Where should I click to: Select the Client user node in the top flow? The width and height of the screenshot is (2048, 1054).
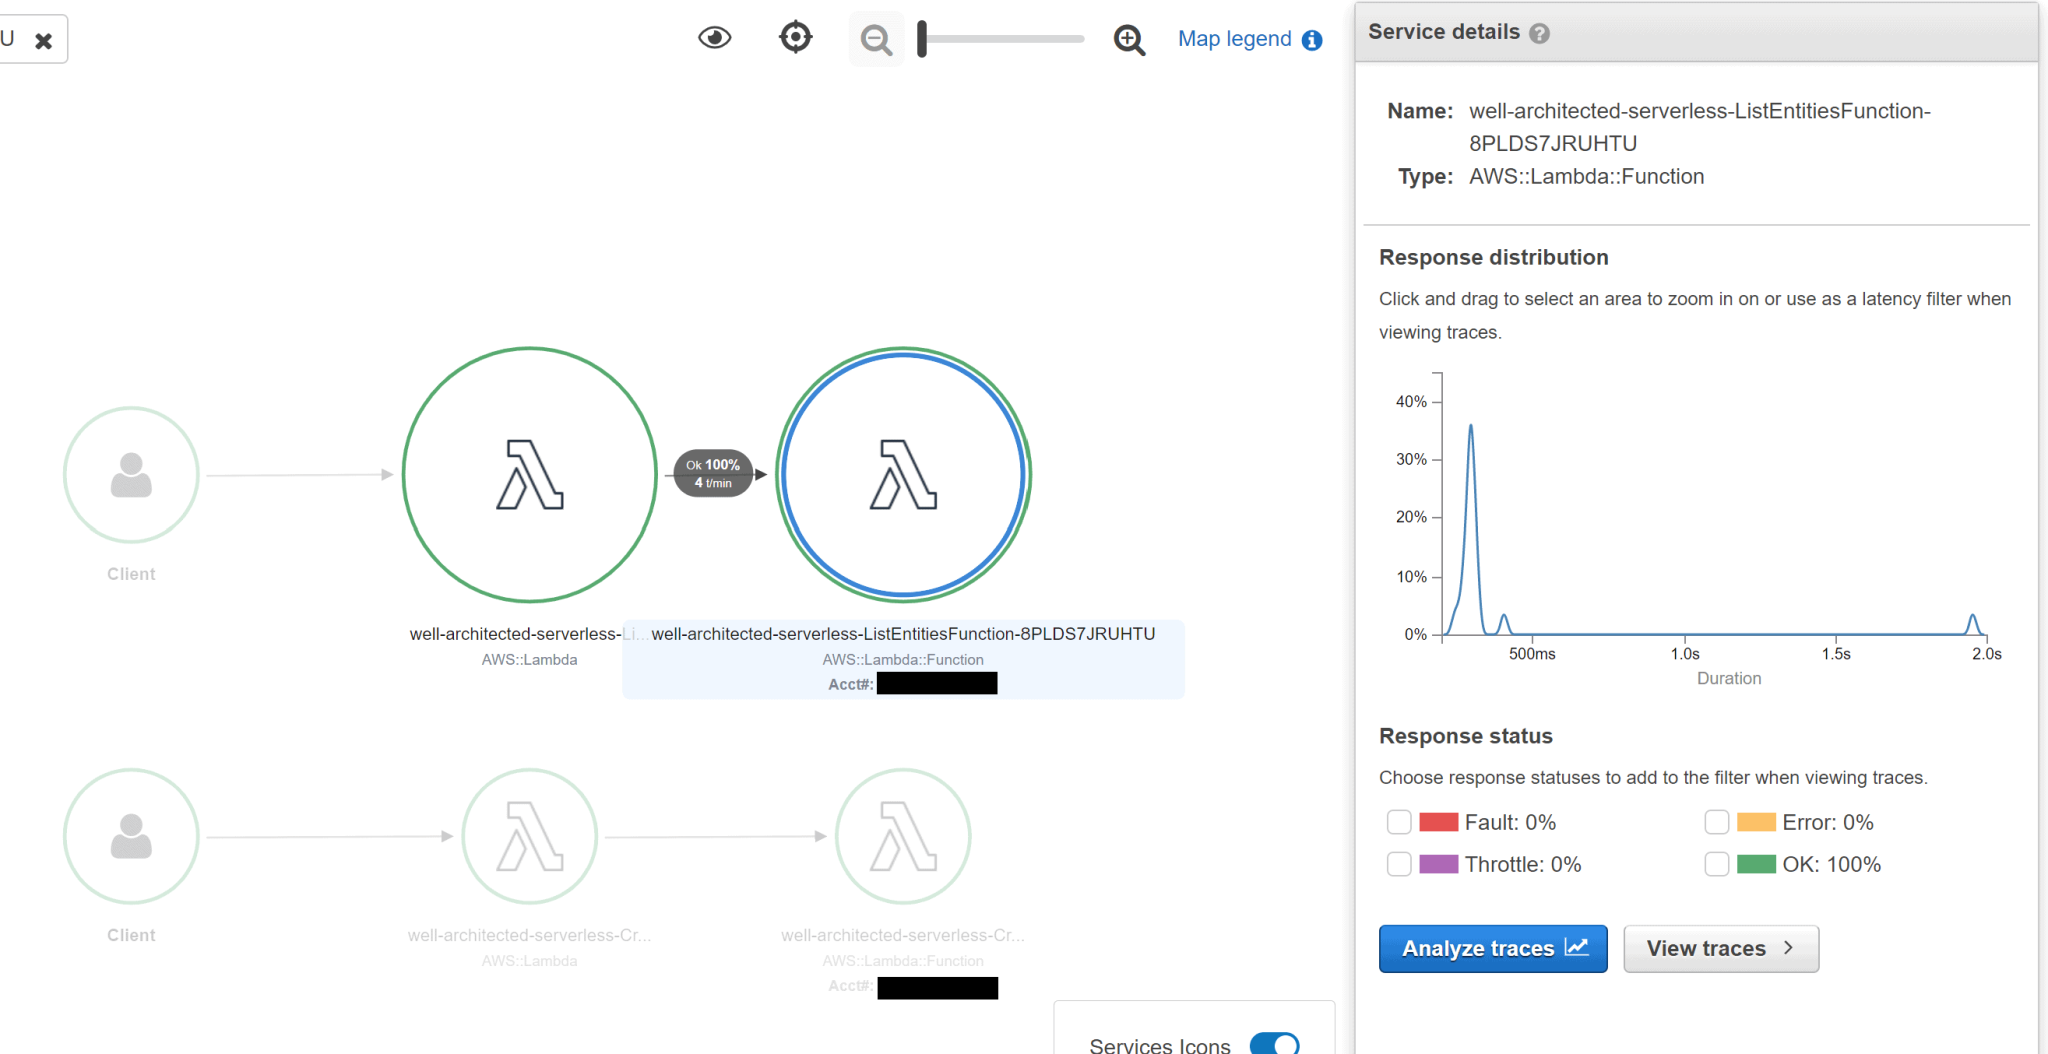click(x=130, y=475)
